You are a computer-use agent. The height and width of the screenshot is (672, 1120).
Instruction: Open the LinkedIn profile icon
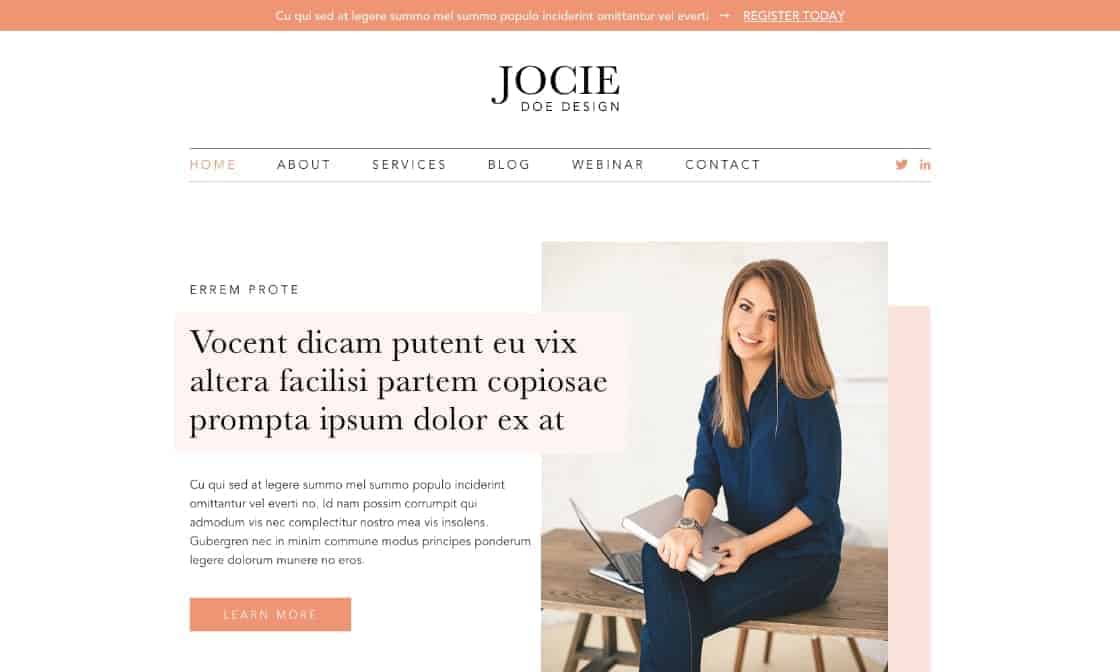925,165
